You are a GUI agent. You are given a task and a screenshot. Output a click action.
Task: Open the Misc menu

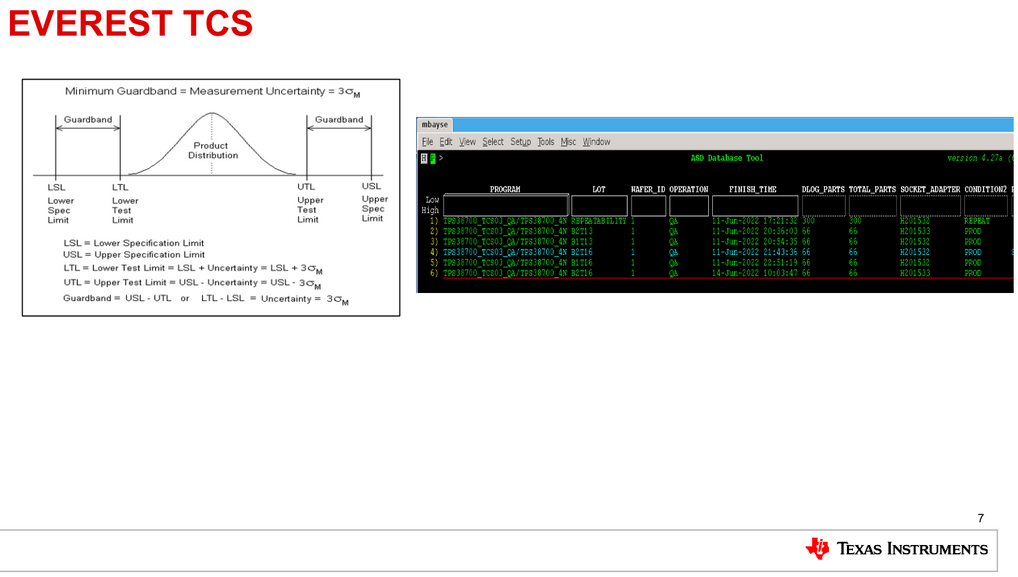click(x=569, y=142)
